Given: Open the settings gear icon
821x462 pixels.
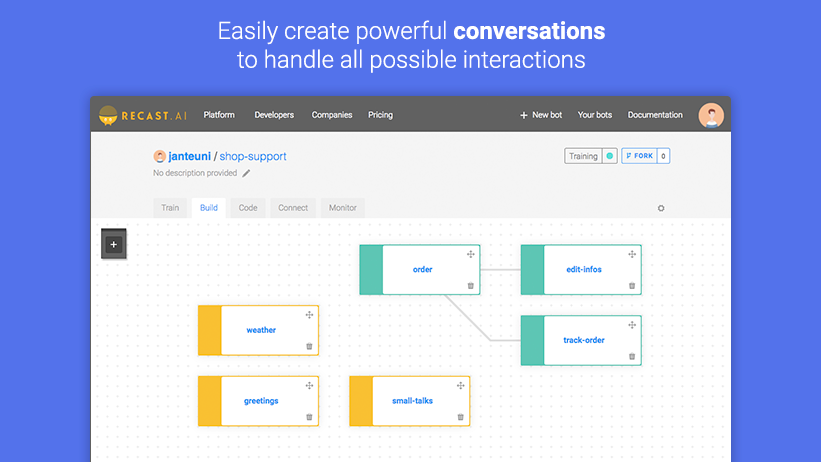Looking at the screenshot, I should point(660,208).
